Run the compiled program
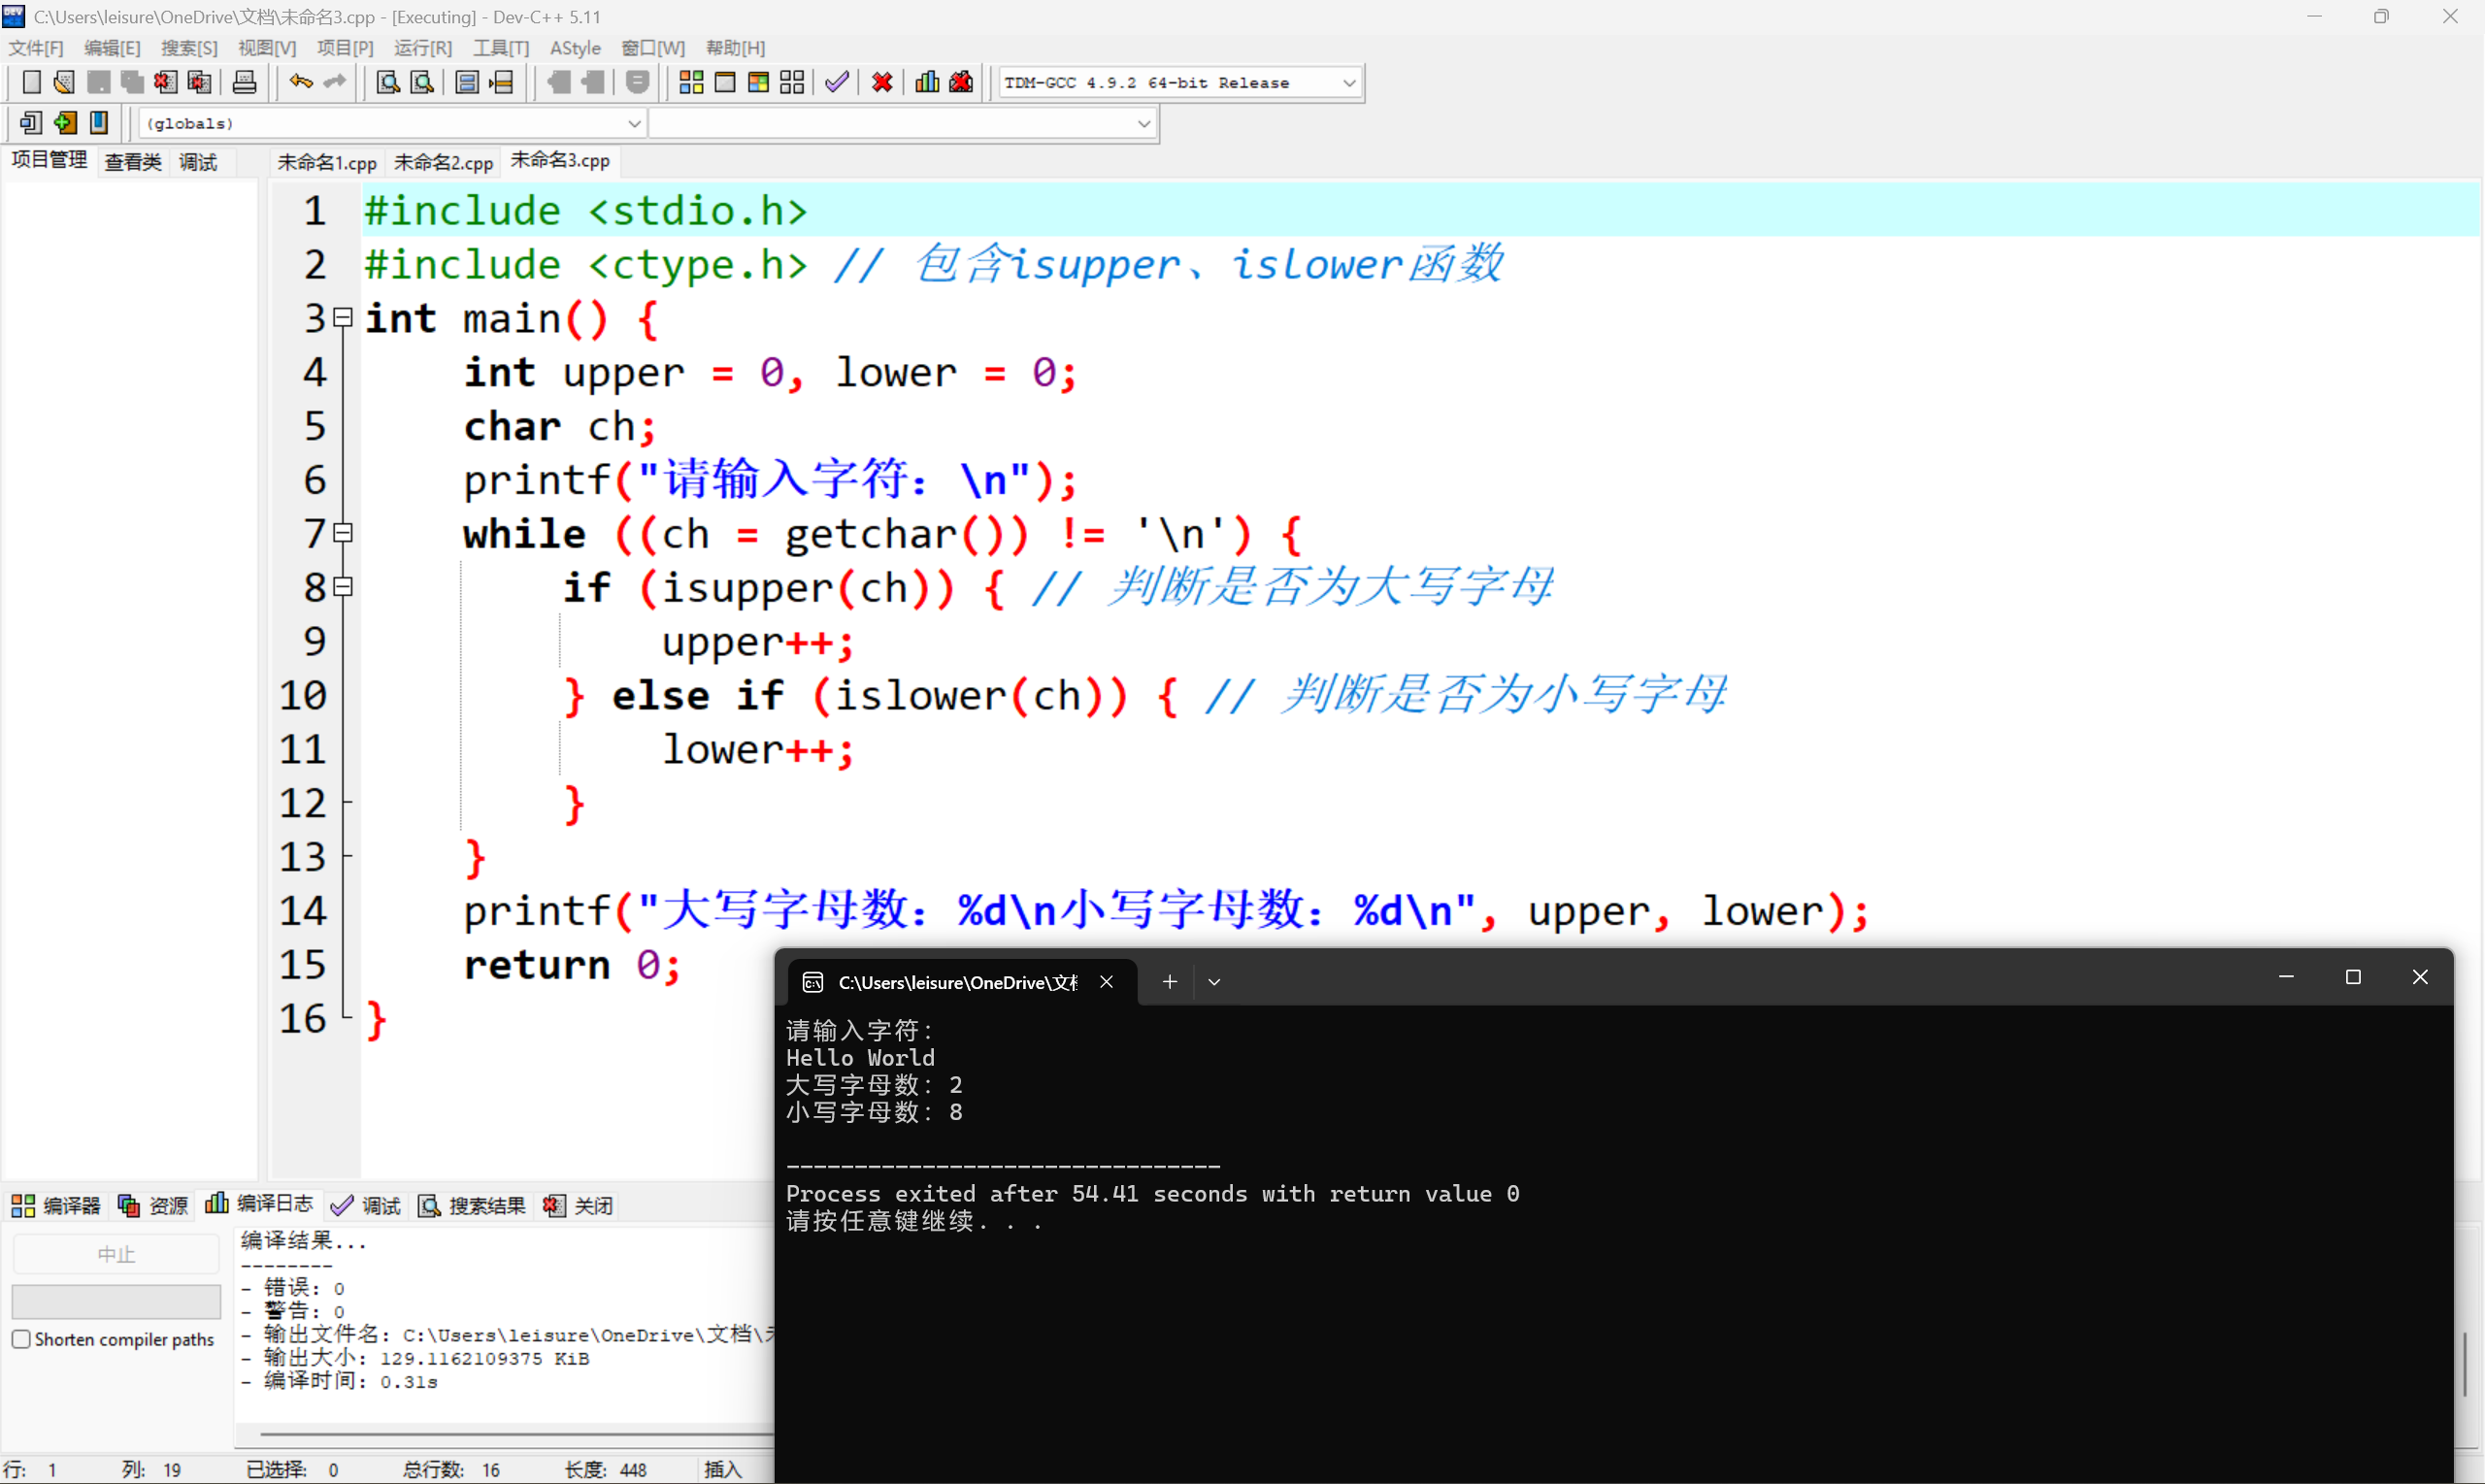The image size is (2485, 1484). [x=725, y=82]
